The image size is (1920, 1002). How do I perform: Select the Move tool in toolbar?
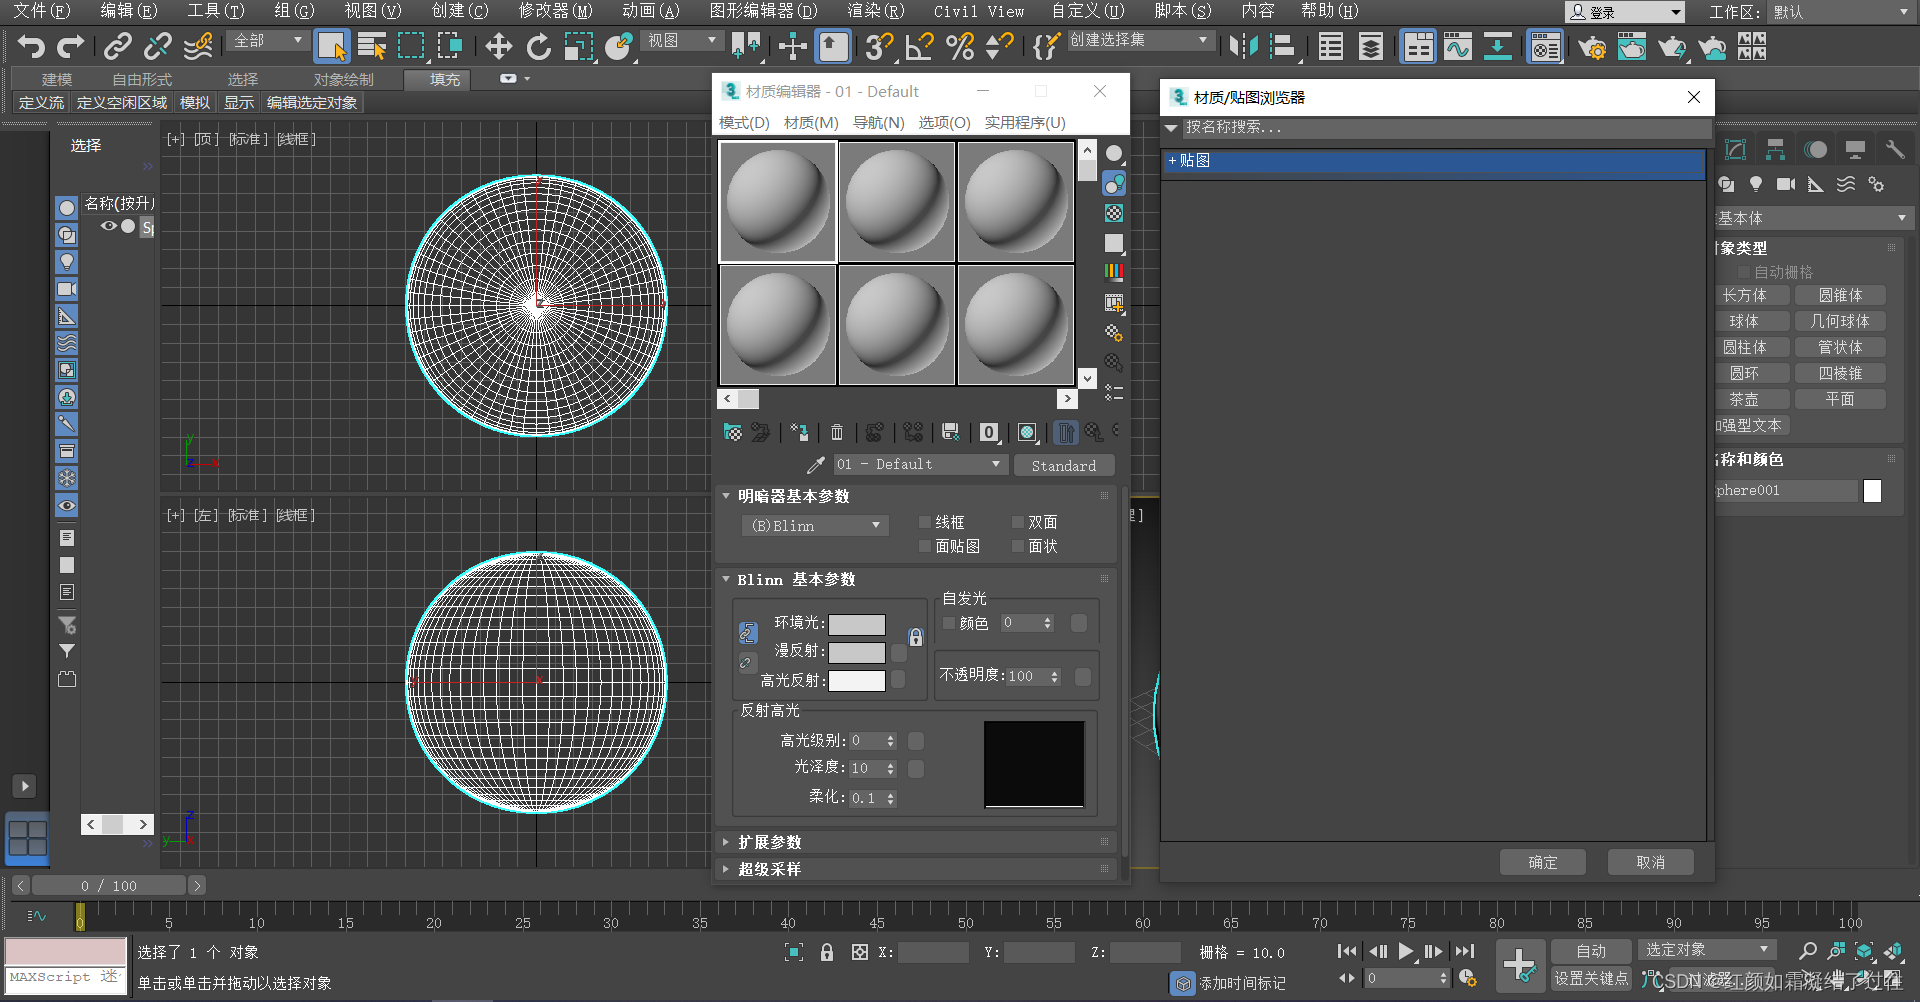[x=498, y=46]
